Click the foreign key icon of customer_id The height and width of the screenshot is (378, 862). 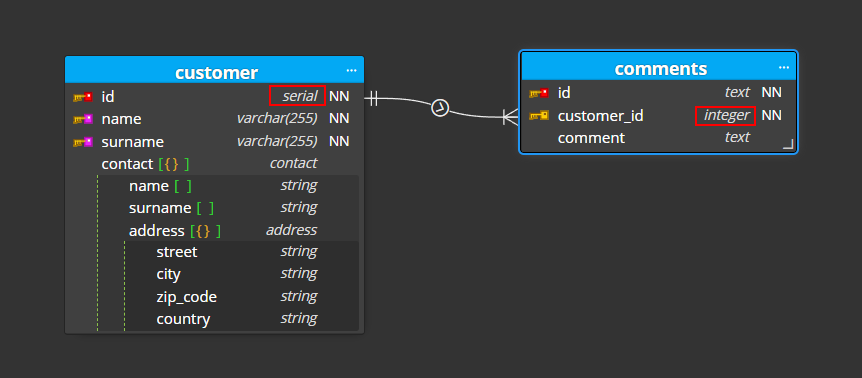click(539, 115)
